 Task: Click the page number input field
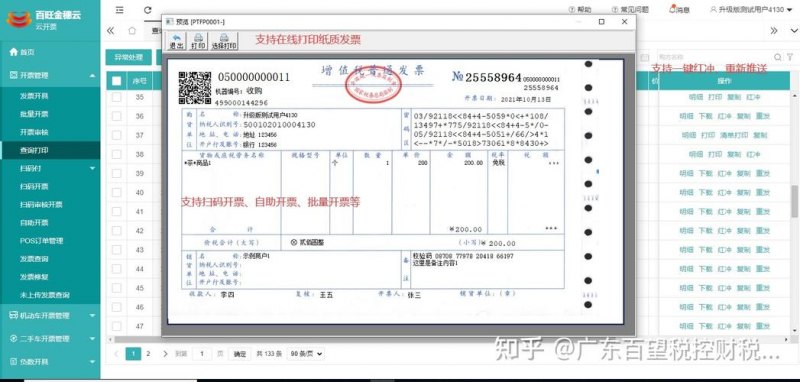pyautogui.click(x=202, y=353)
